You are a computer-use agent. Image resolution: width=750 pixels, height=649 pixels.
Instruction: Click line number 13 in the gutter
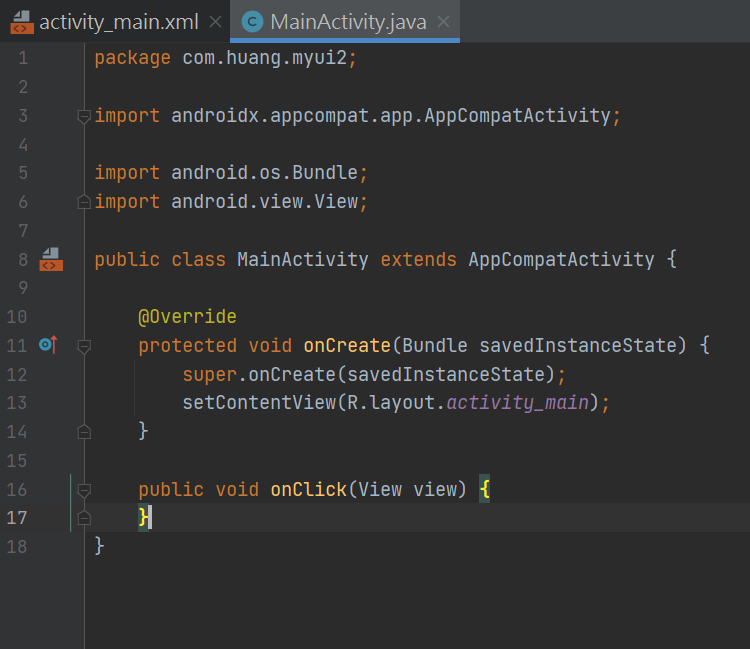pos(17,403)
